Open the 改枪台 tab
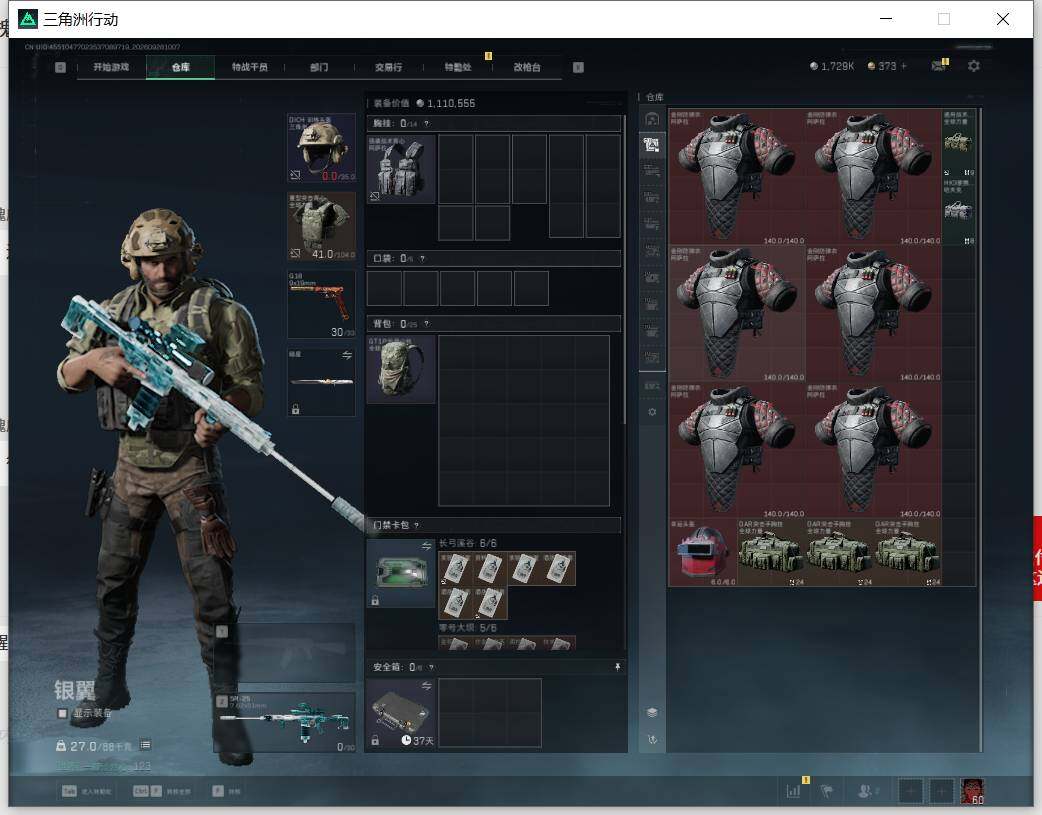Viewport: 1042px width, 815px height. tap(527, 67)
